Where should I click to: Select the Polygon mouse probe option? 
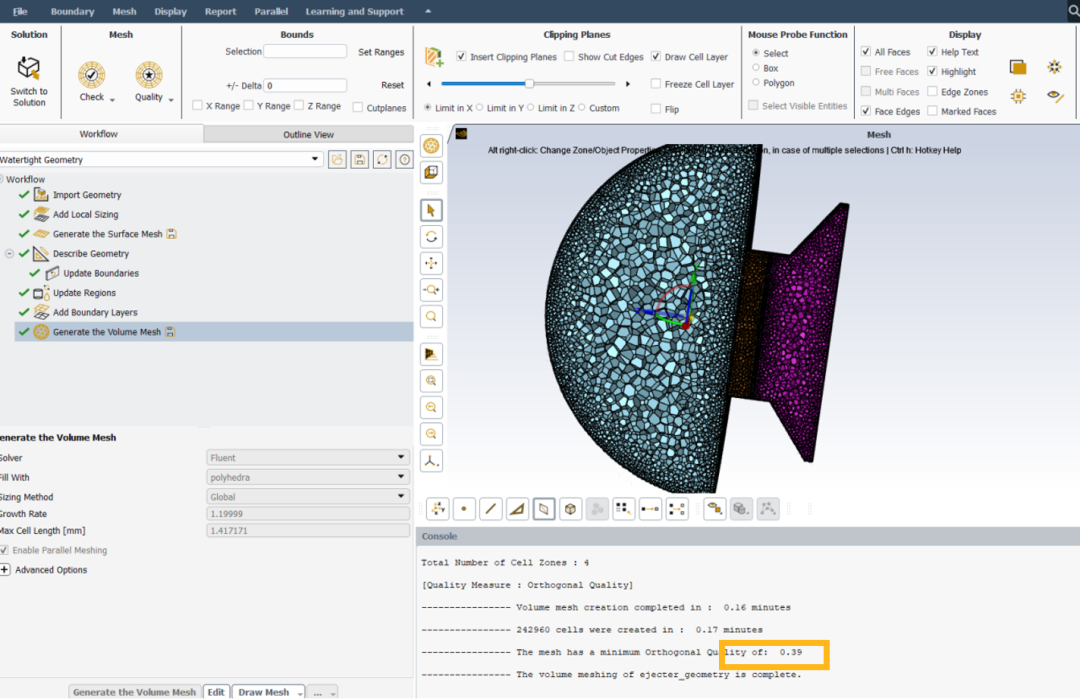pos(756,83)
